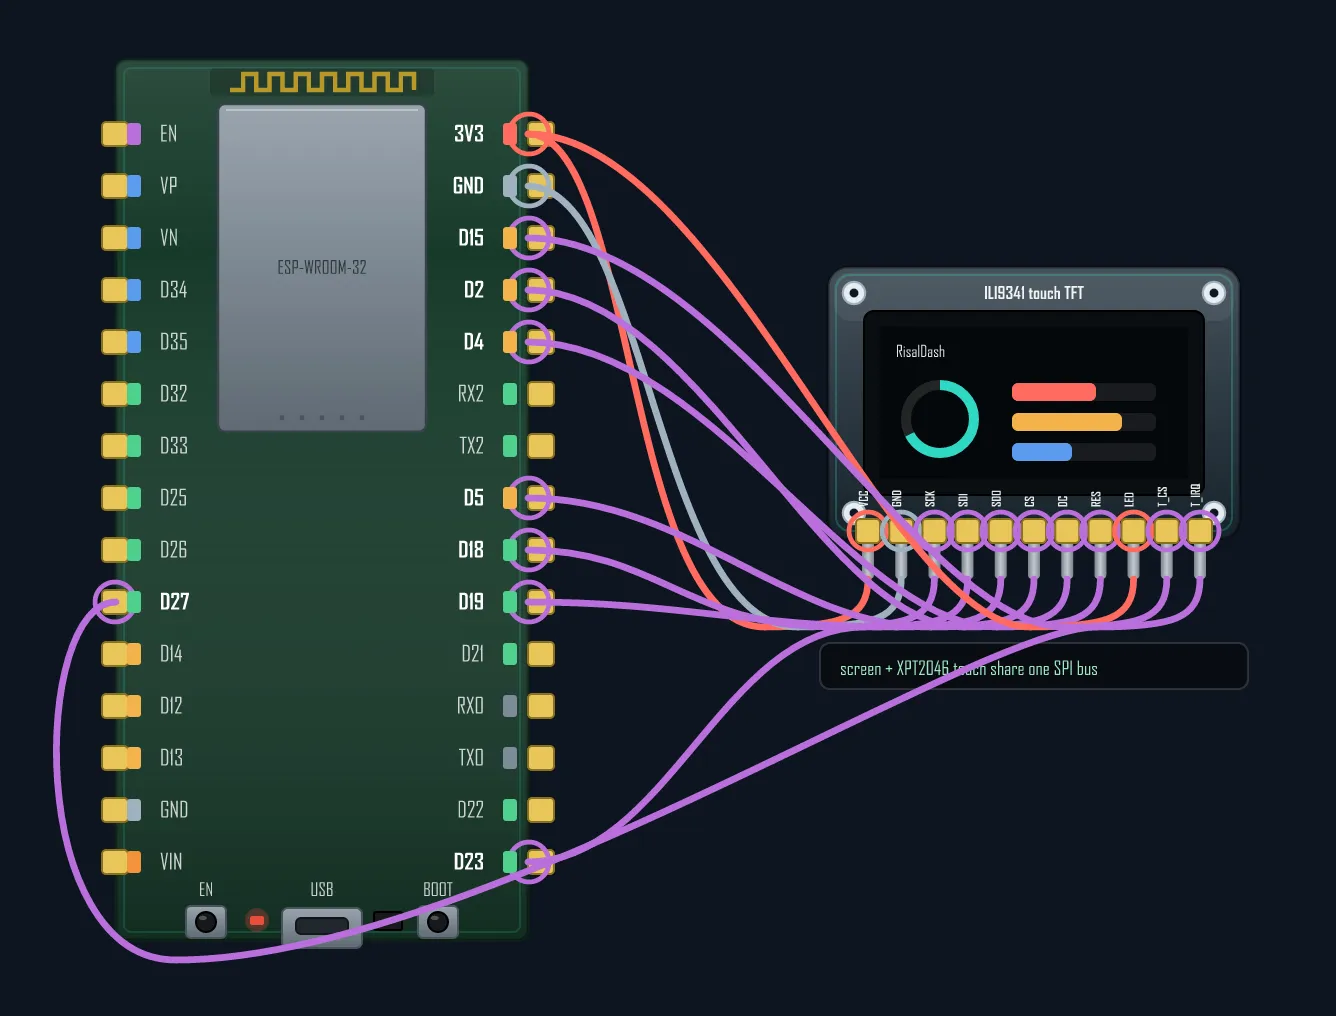
Task: Click the D25 pin pad
Action: click(x=115, y=498)
